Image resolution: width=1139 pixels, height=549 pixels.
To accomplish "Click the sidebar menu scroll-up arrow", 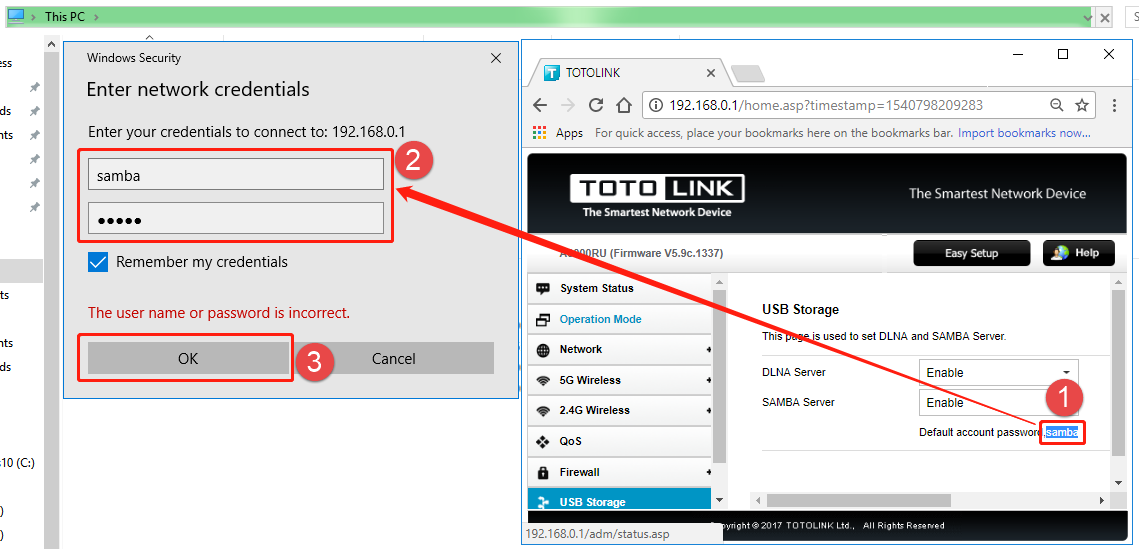I will pos(719,282).
